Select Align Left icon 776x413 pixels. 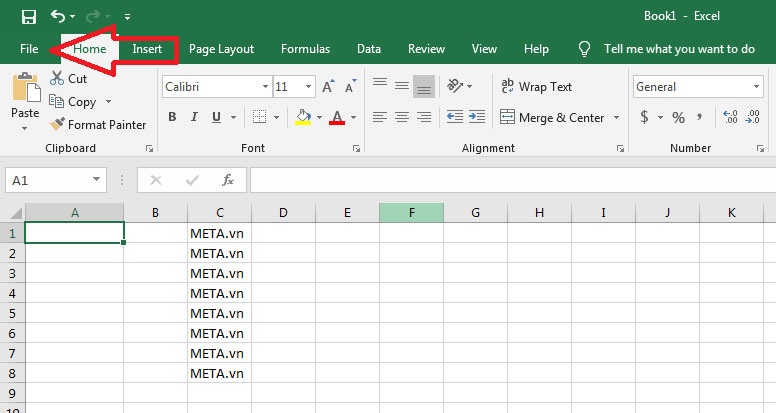(x=380, y=117)
